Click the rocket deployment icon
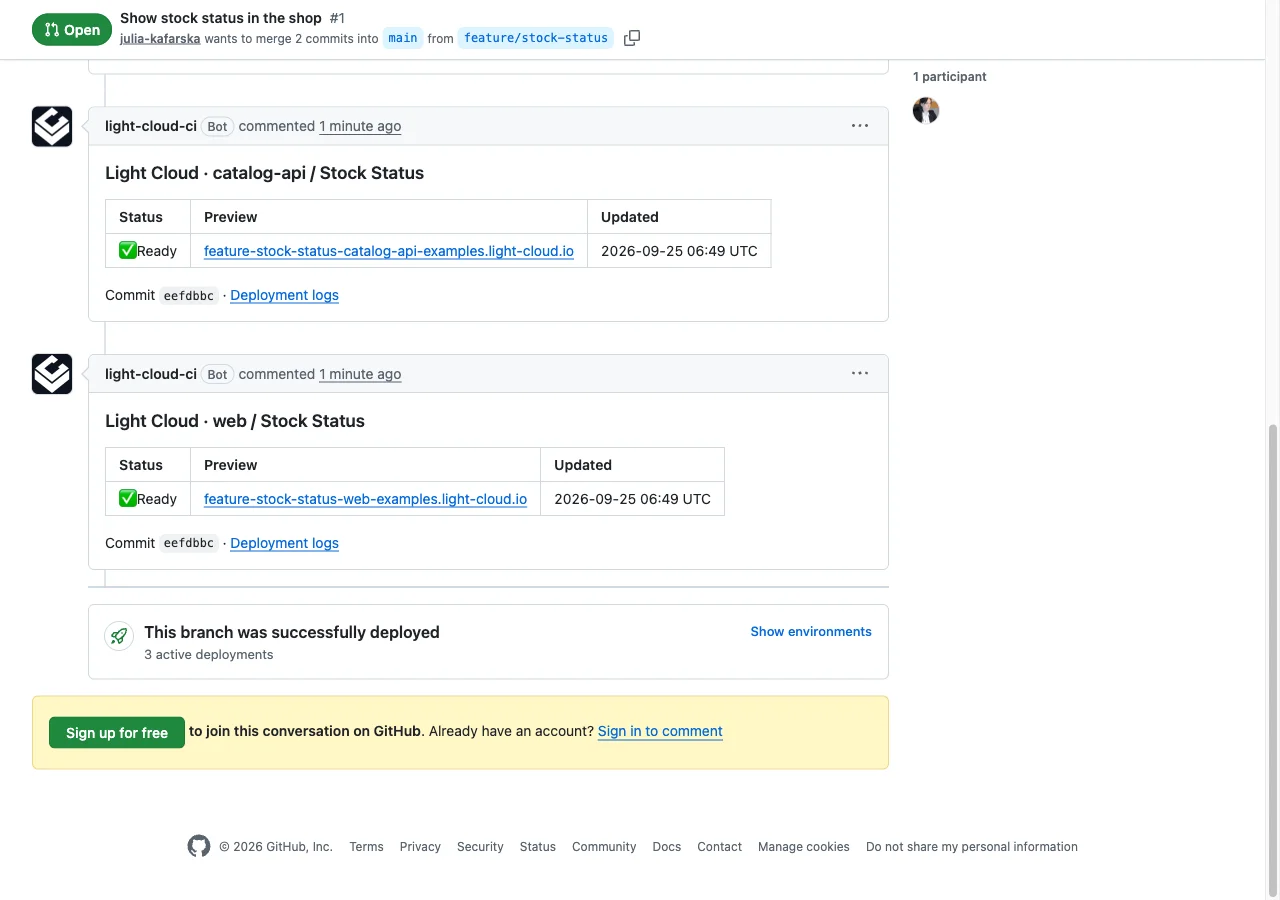Image resolution: width=1280 pixels, height=900 pixels. click(120, 636)
